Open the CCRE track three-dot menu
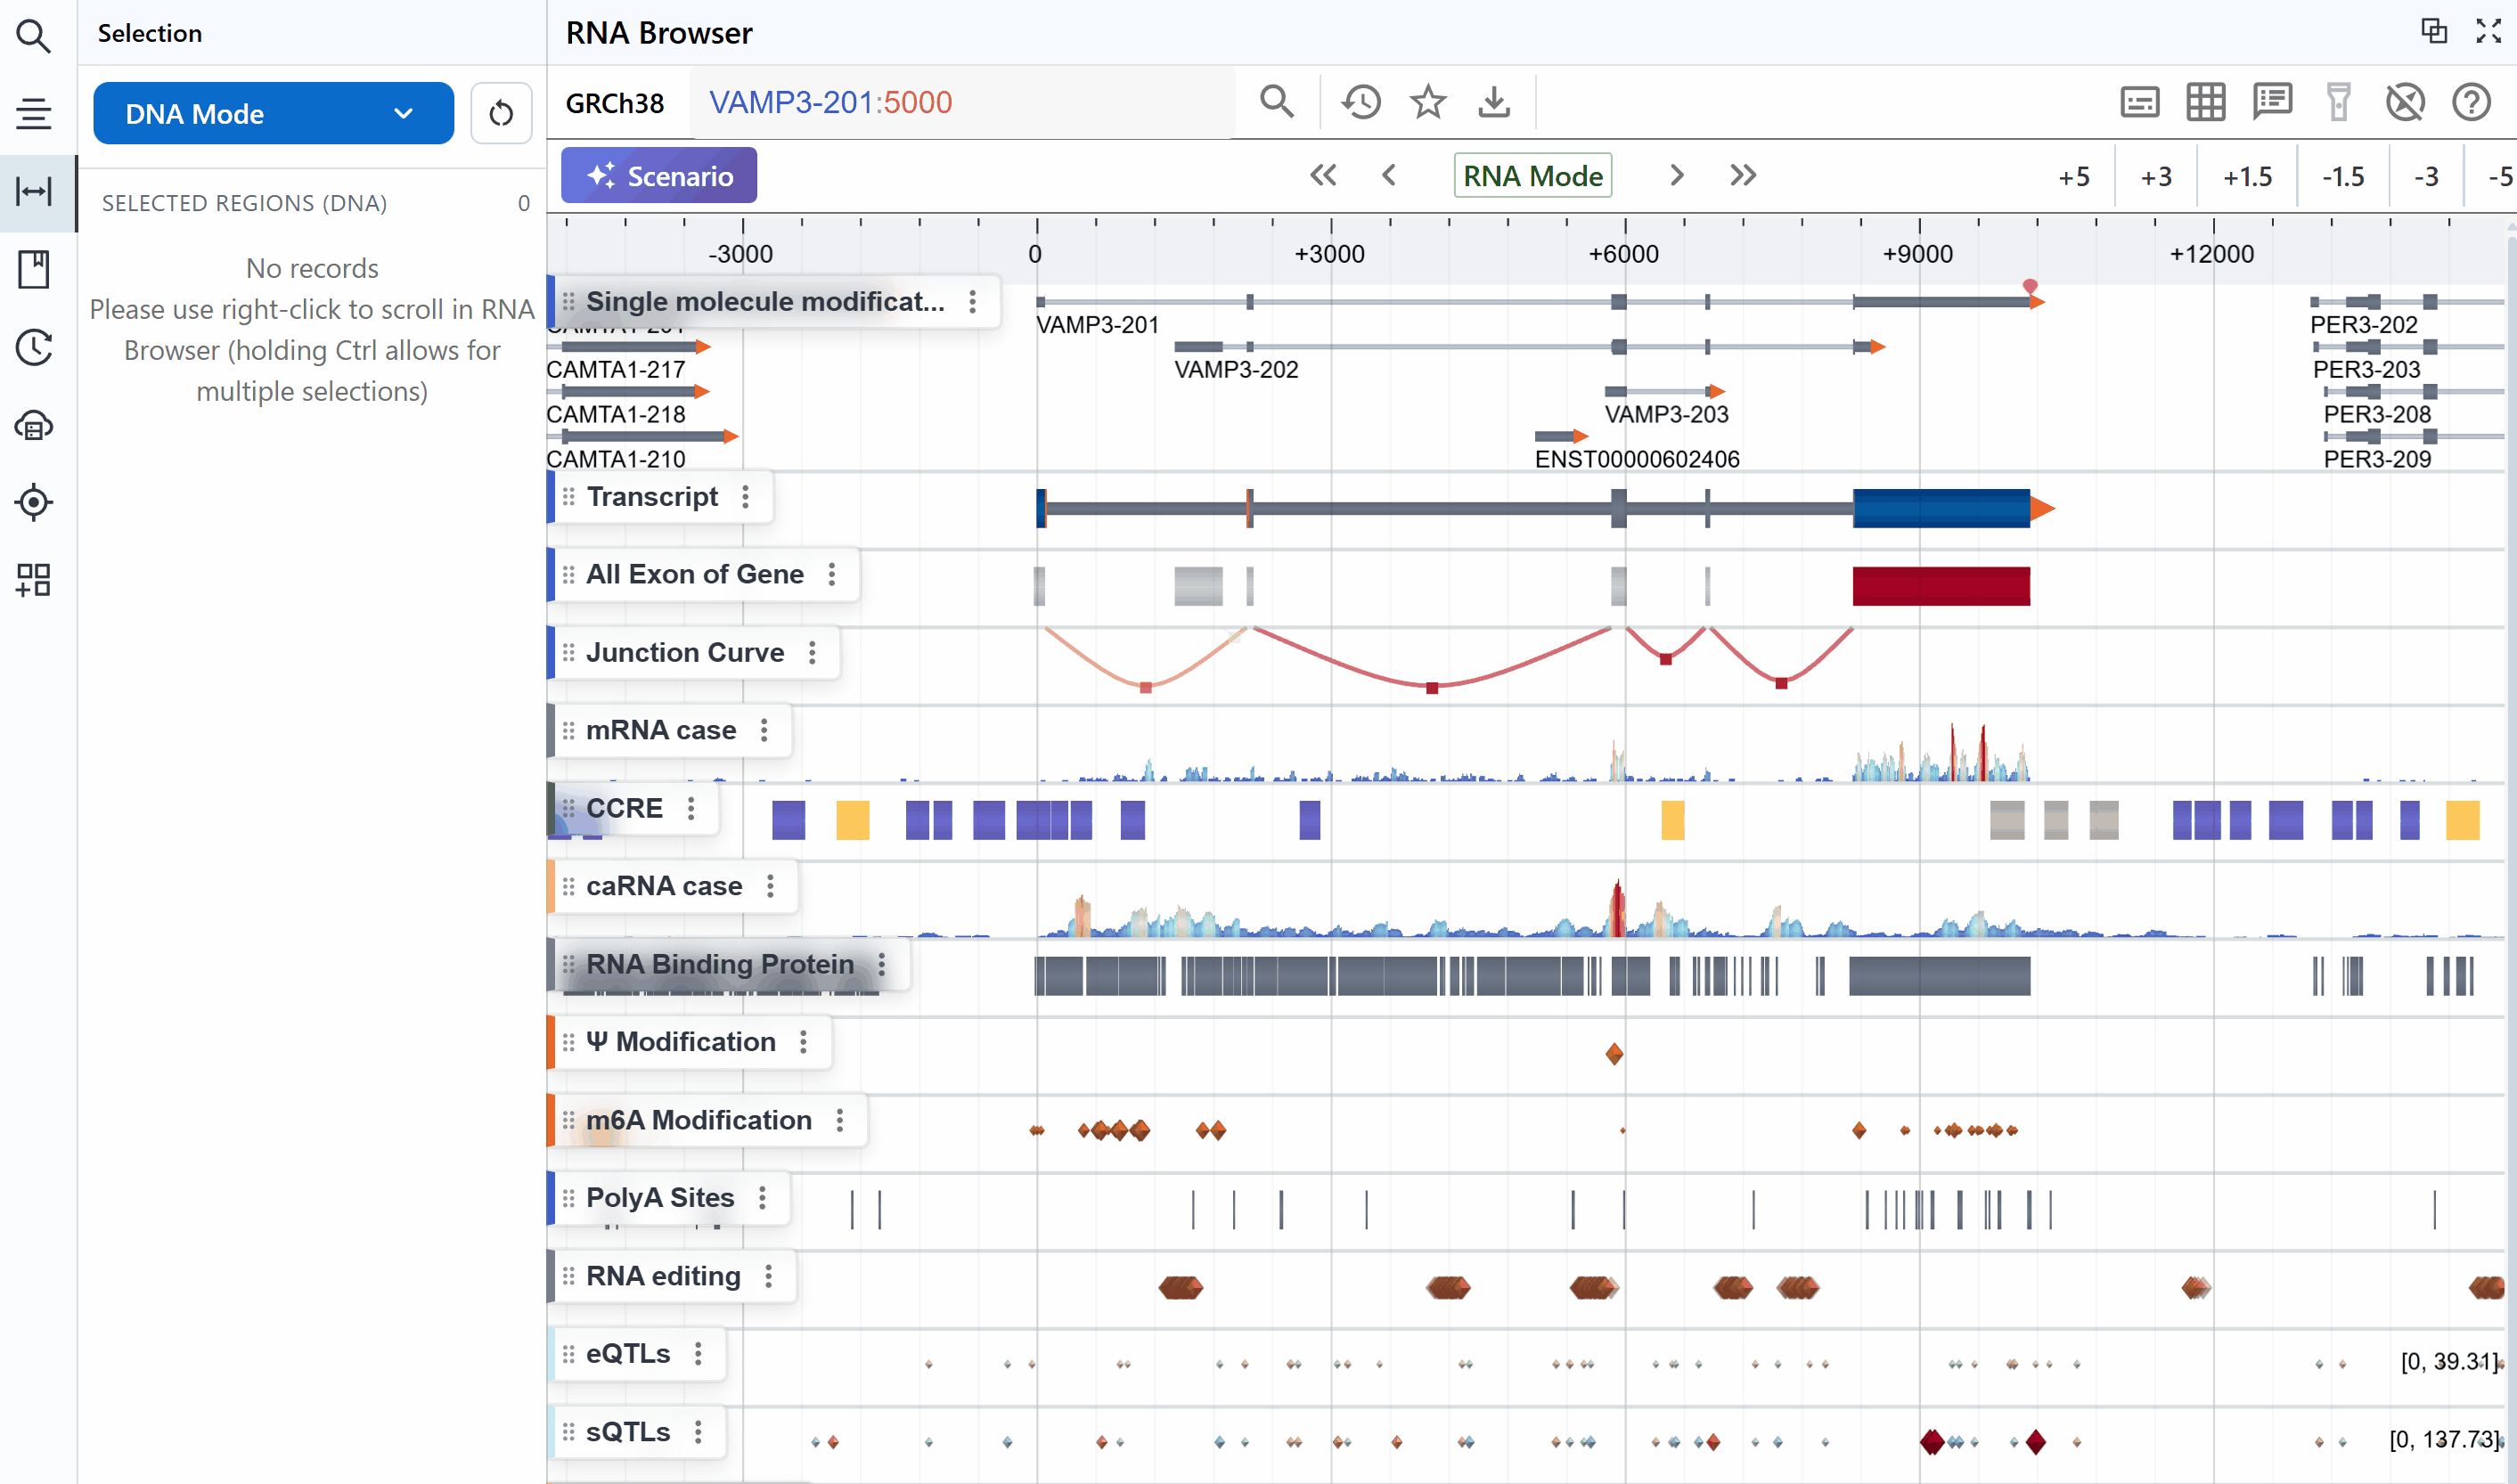The width and height of the screenshot is (2517, 1484). pyautogui.click(x=691, y=808)
